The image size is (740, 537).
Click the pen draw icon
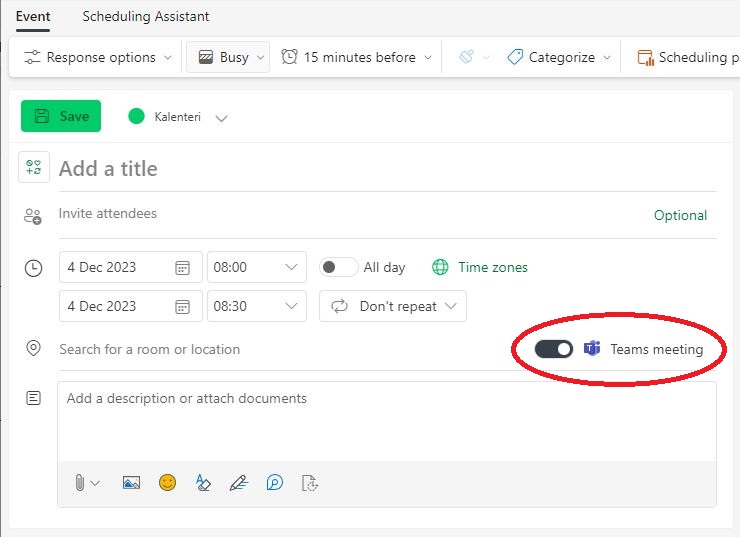pyautogui.click(x=238, y=482)
